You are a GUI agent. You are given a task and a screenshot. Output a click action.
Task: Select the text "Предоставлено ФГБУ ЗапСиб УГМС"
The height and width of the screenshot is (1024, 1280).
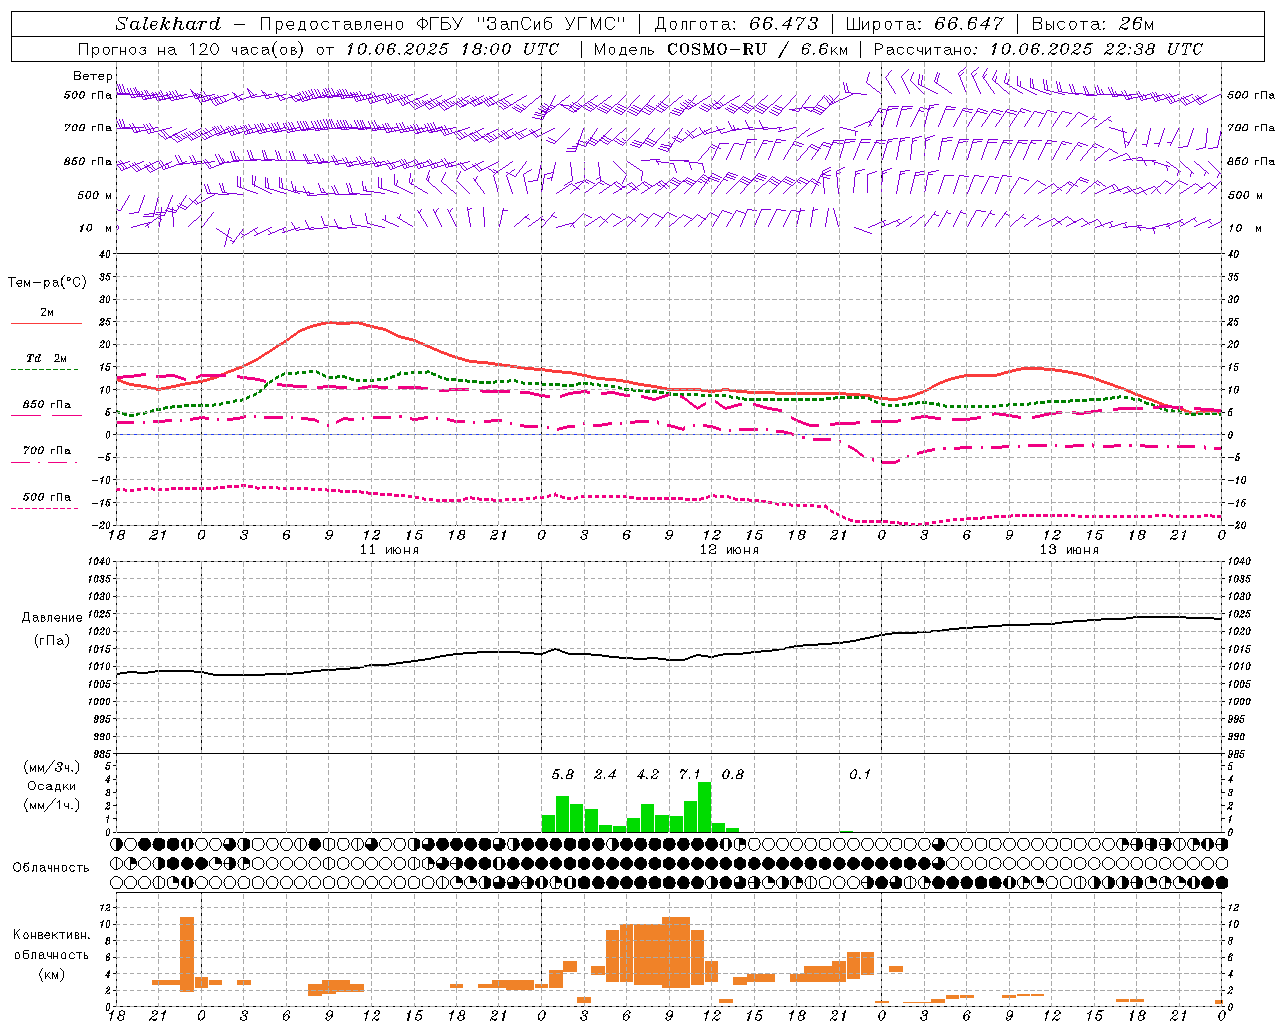click(442, 23)
